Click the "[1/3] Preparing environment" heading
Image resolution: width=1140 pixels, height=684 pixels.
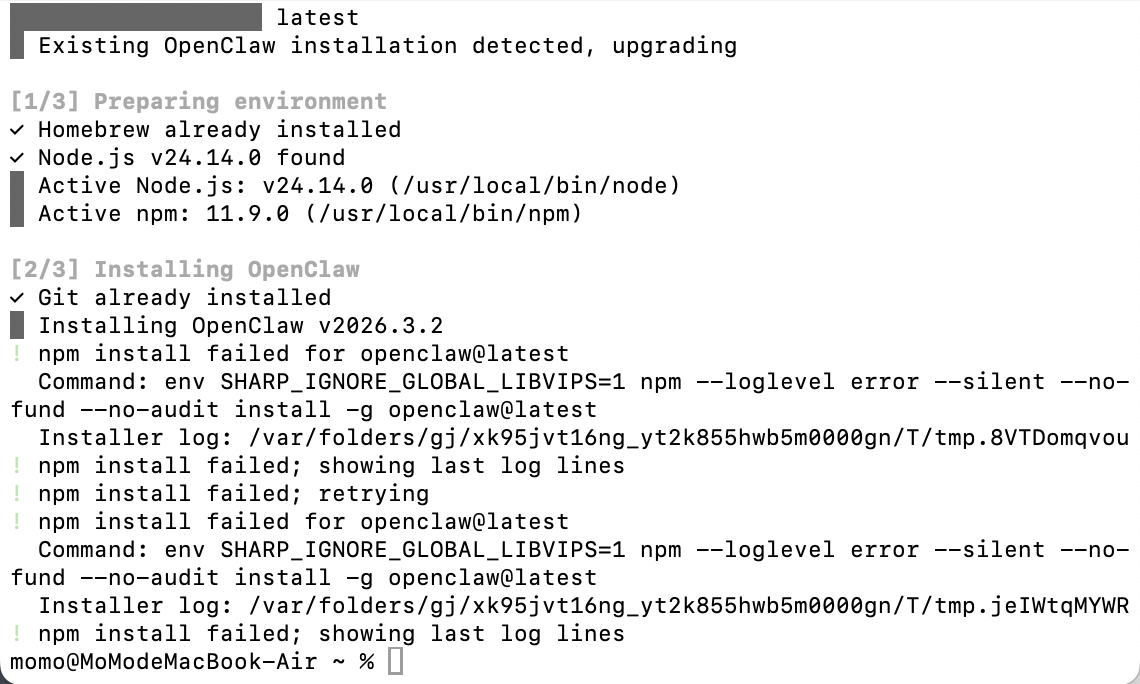coord(197,102)
